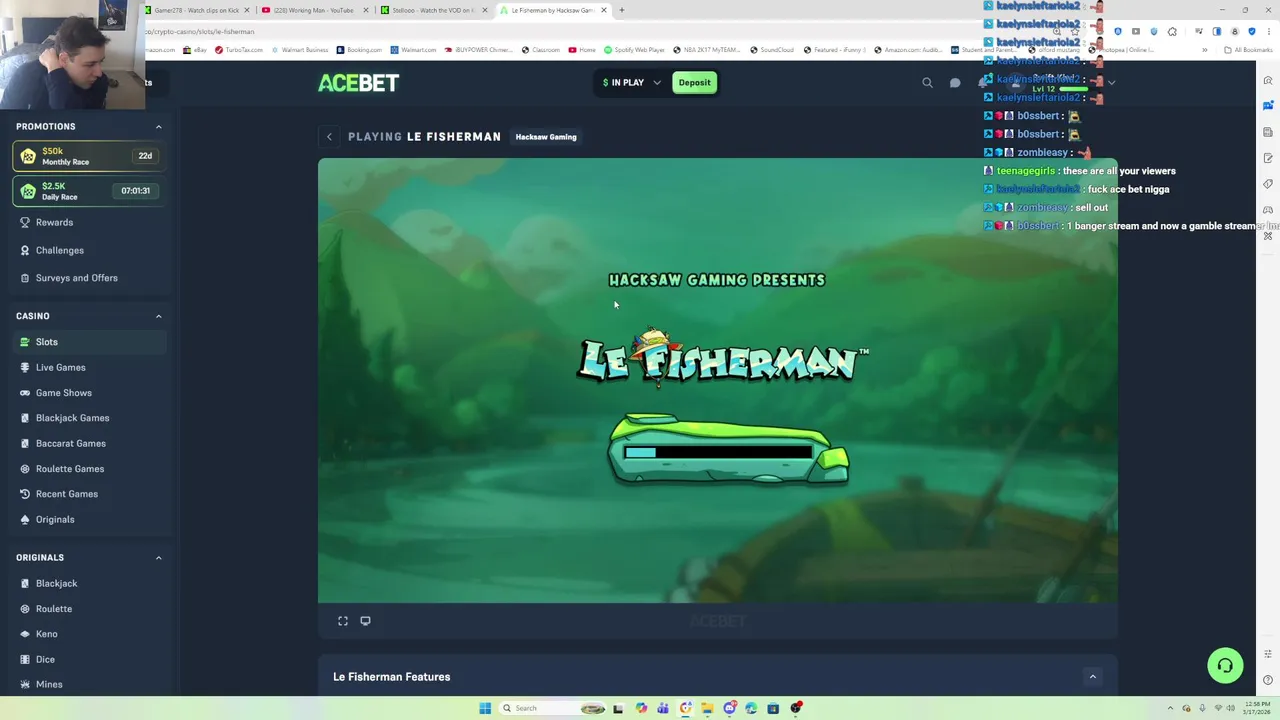1280x720 pixels.
Task: Open the Windows Start menu
Action: [x=485, y=708]
